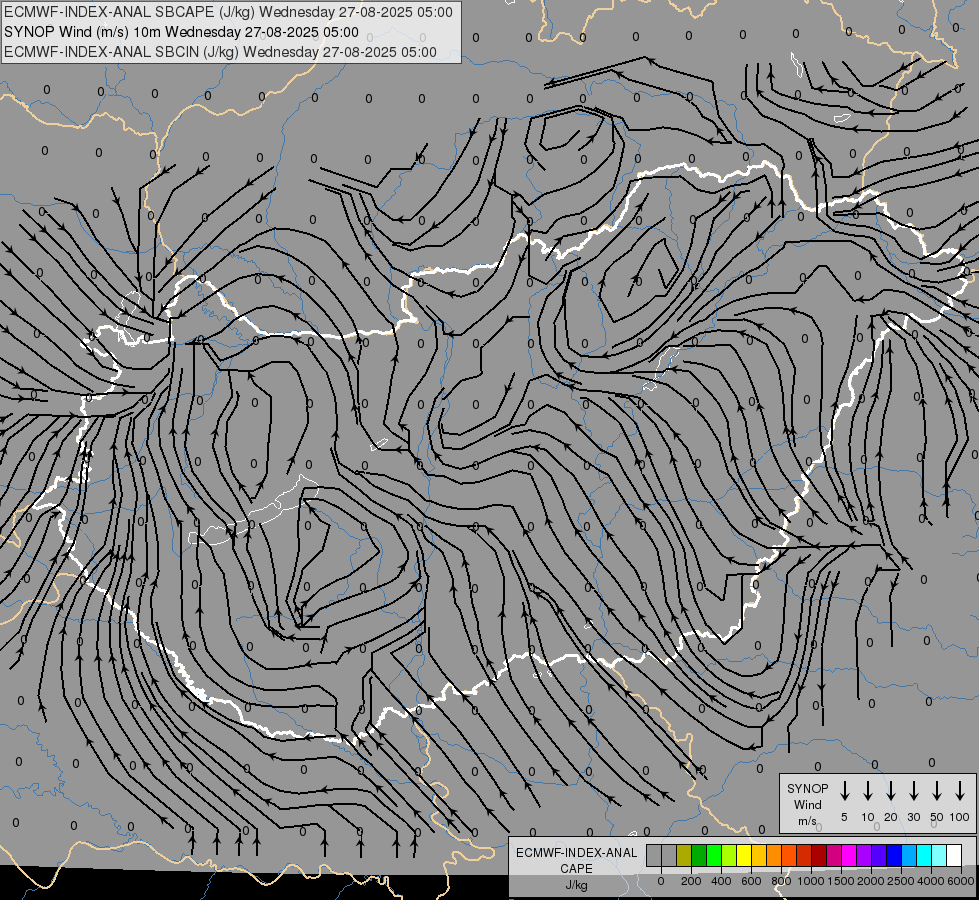Click the 'm/s' unit in wind legend
The height and width of the screenshot is (900, 979).
coord(807,821)
